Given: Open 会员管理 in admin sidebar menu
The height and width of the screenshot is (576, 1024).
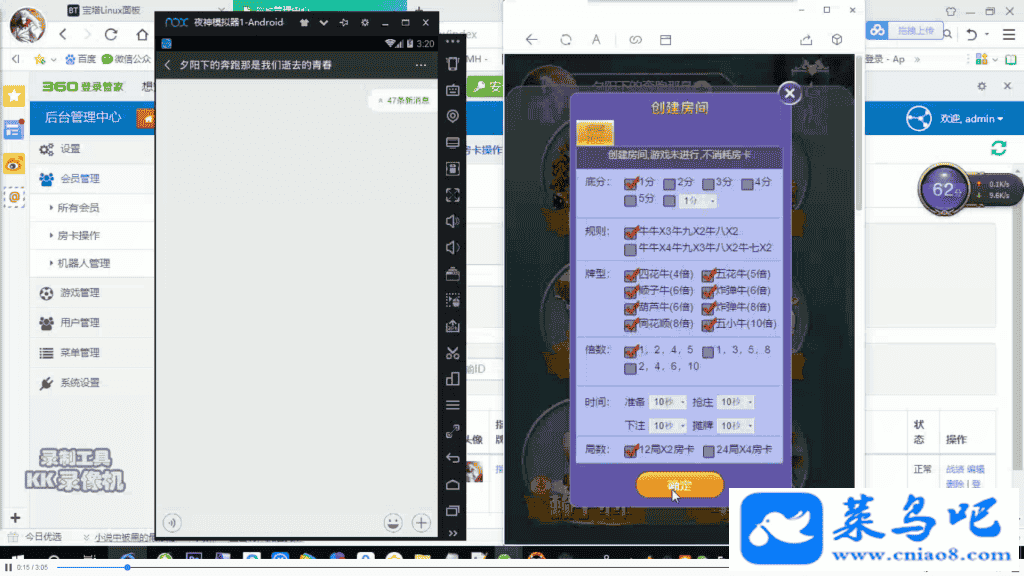Looking at the screenshot, I should (x=80, y=178).
